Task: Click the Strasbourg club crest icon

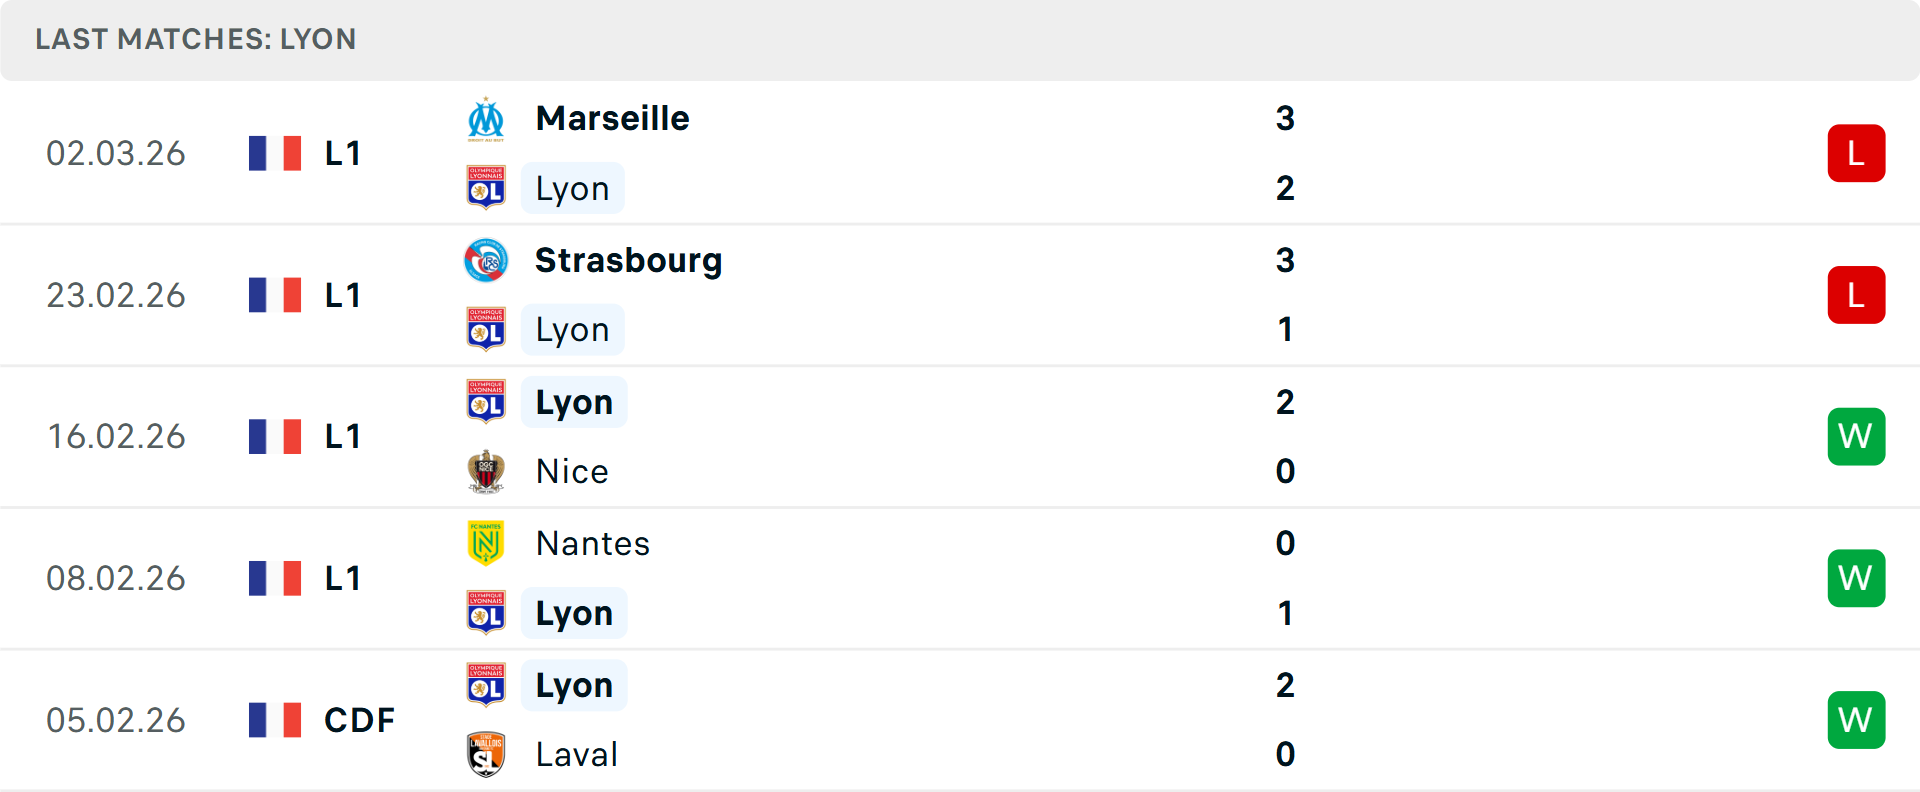Action: tap(486, 261)
